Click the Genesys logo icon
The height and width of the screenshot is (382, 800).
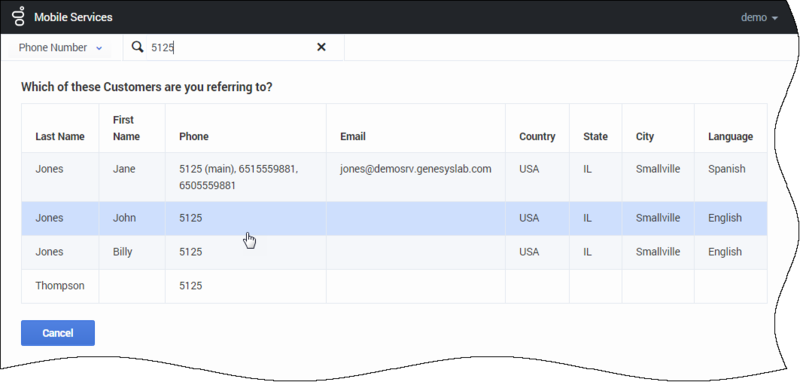point(19,16)
